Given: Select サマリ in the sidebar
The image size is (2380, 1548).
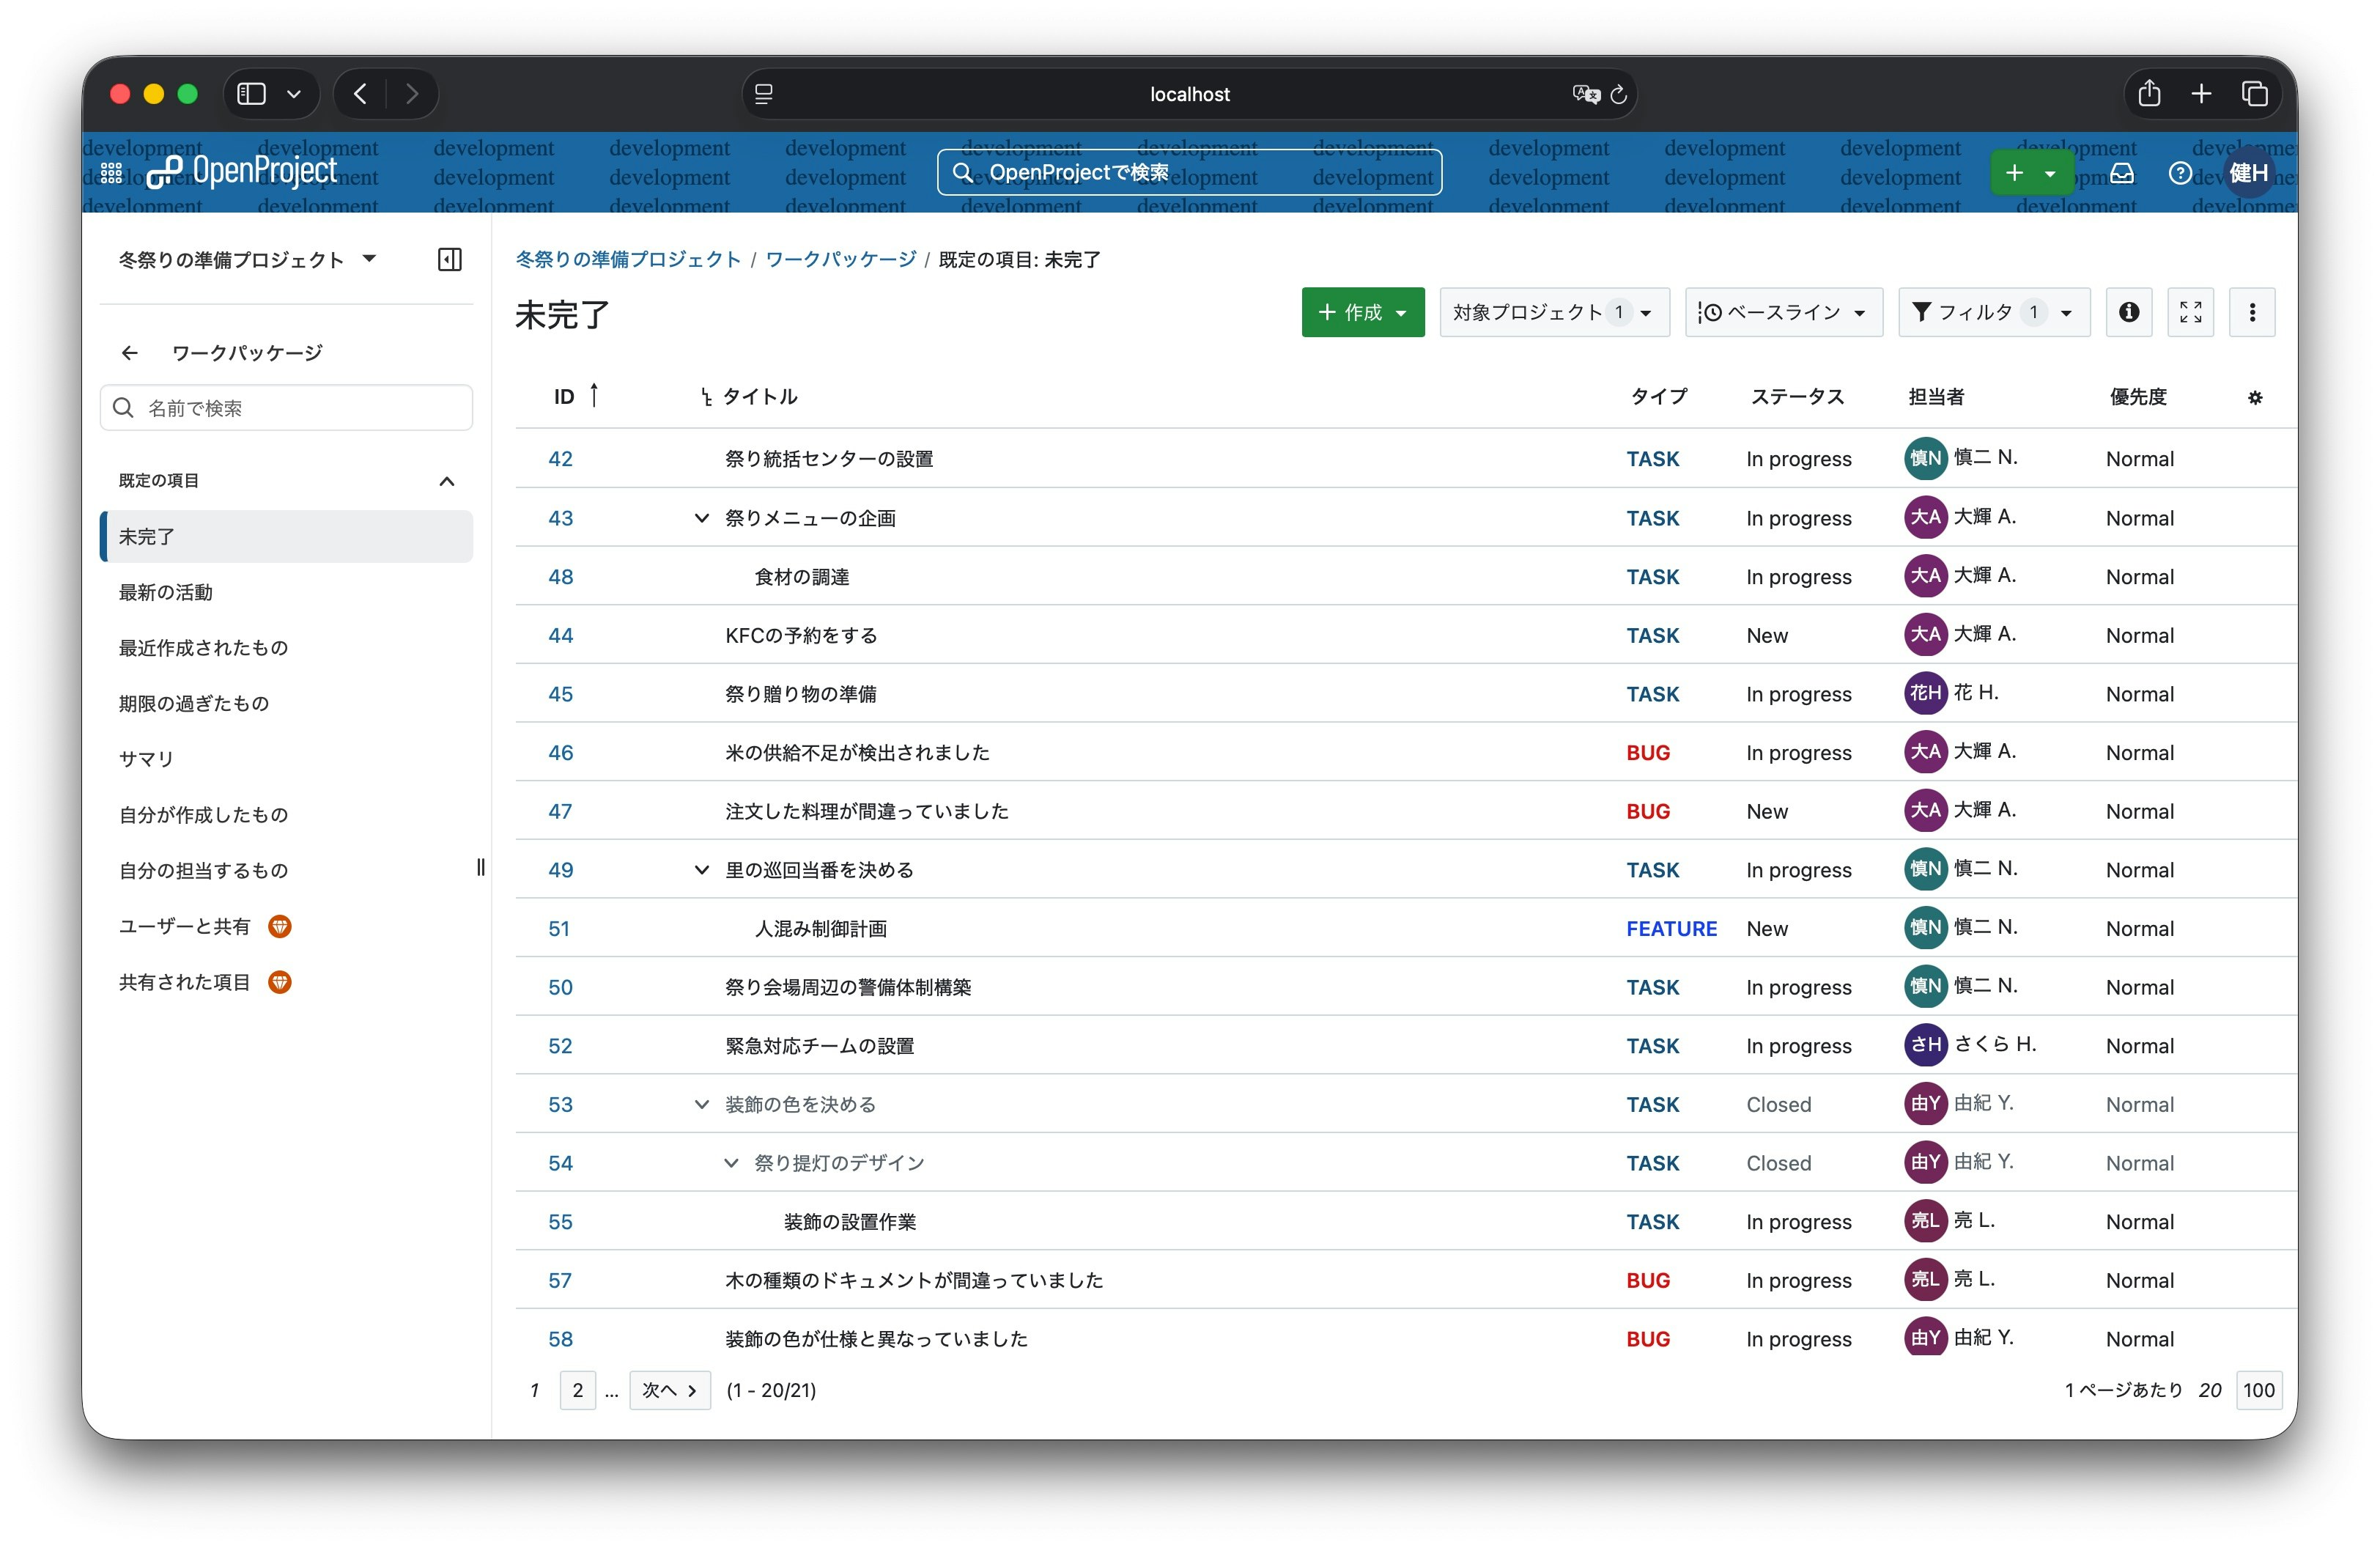Looking at the screenshot, I should [x=144, y=757].
